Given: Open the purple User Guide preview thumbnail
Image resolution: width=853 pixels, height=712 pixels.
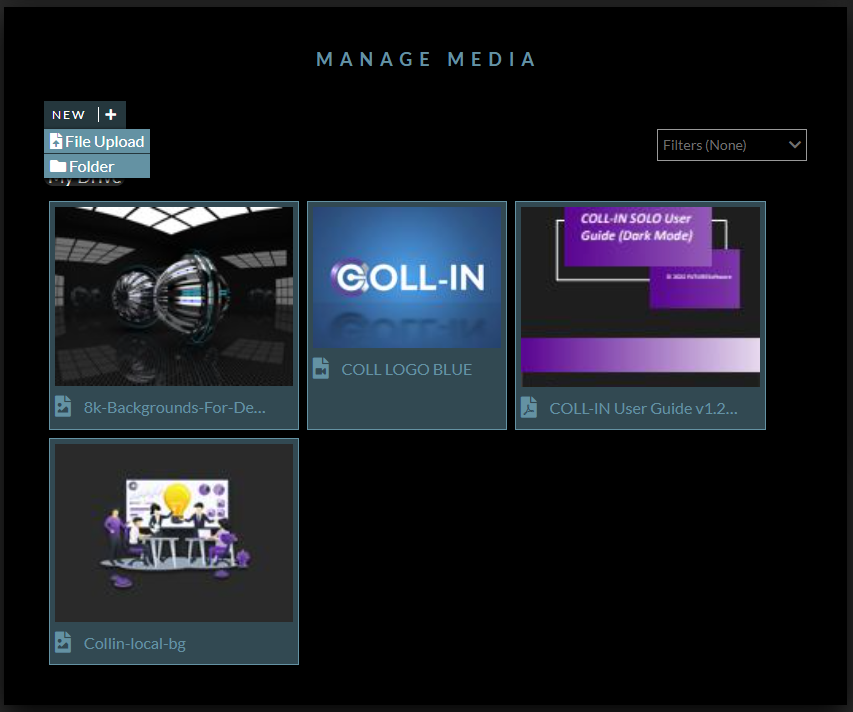Looking at the screenshot, I should [x=640, y=296].
